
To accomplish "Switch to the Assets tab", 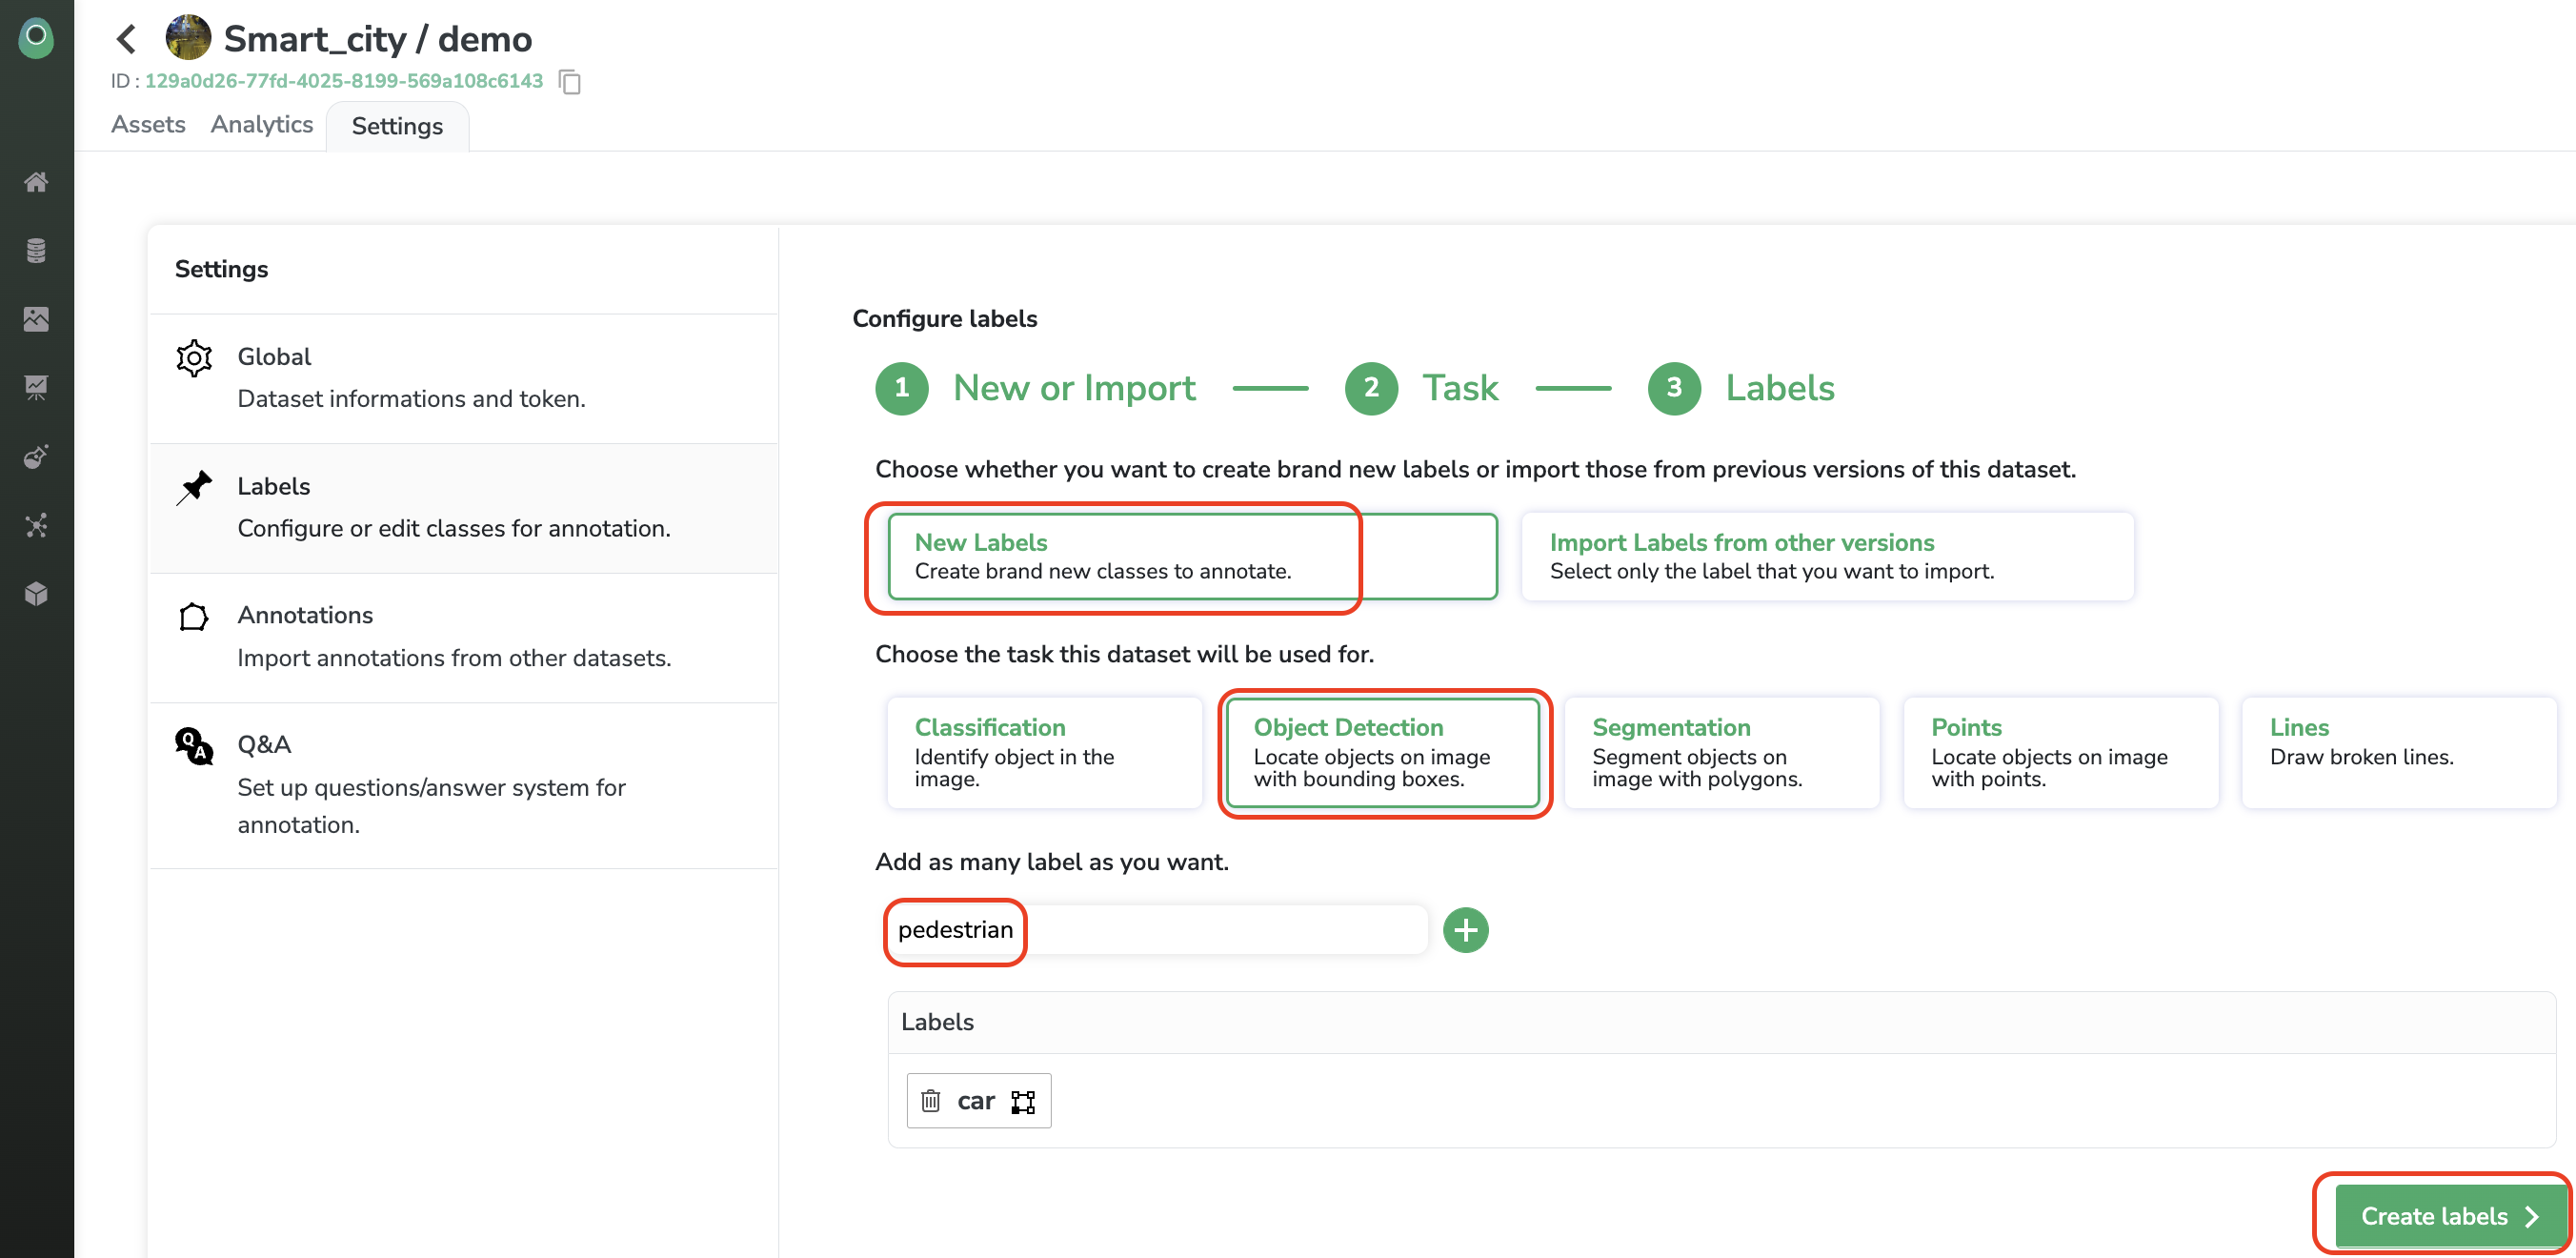I will [148, 125].
